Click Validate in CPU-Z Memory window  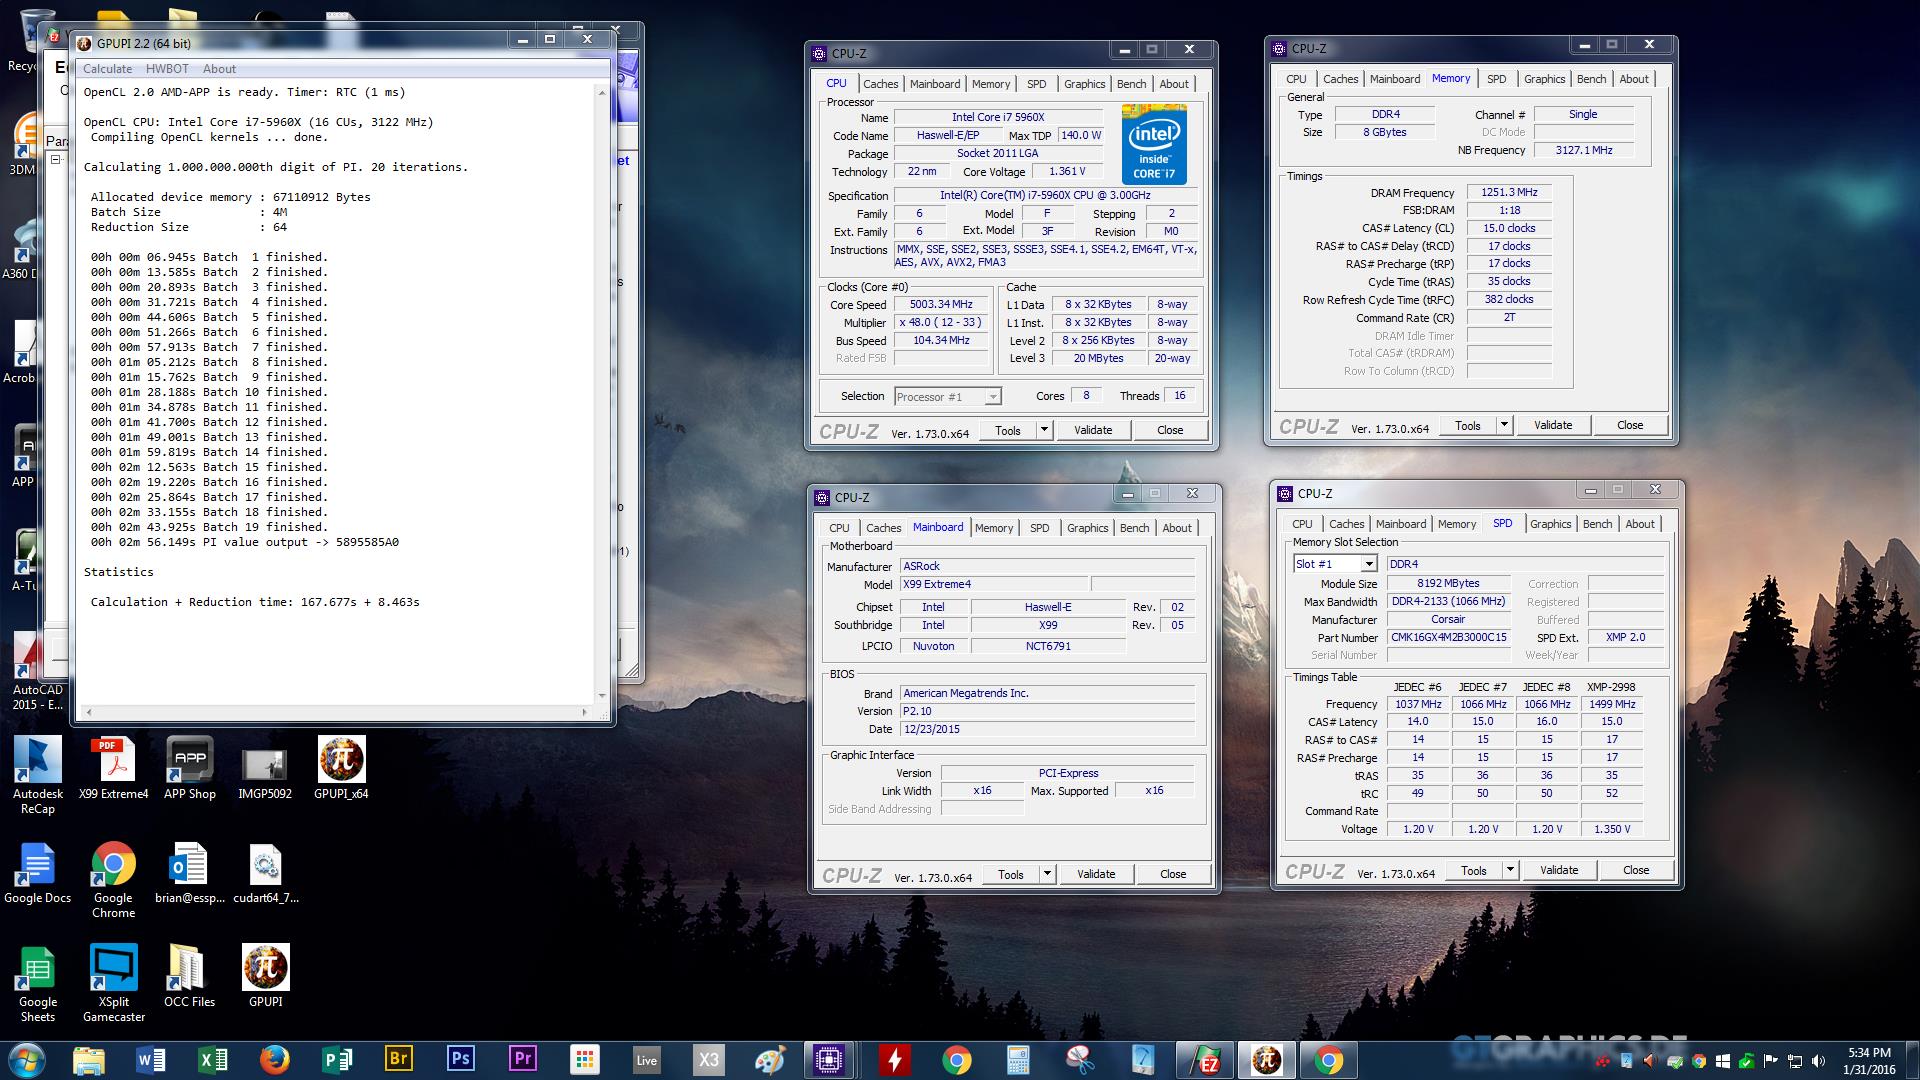pyautogui.click(x=1553, y=425)
